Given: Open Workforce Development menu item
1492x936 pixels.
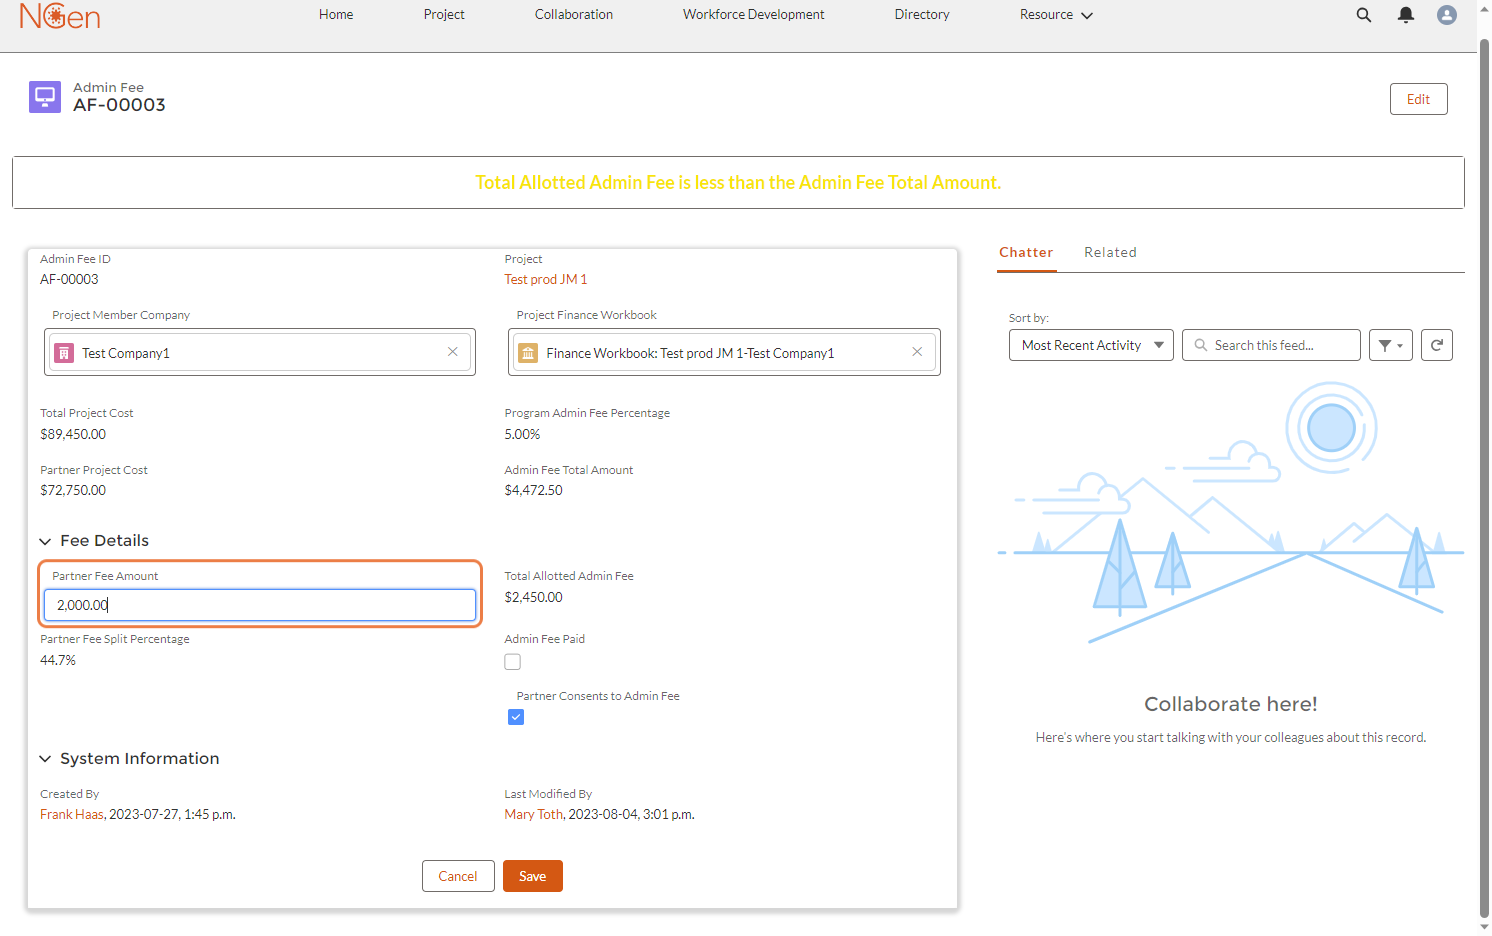Looking at the screenshot, I should (x=754, y=15).
